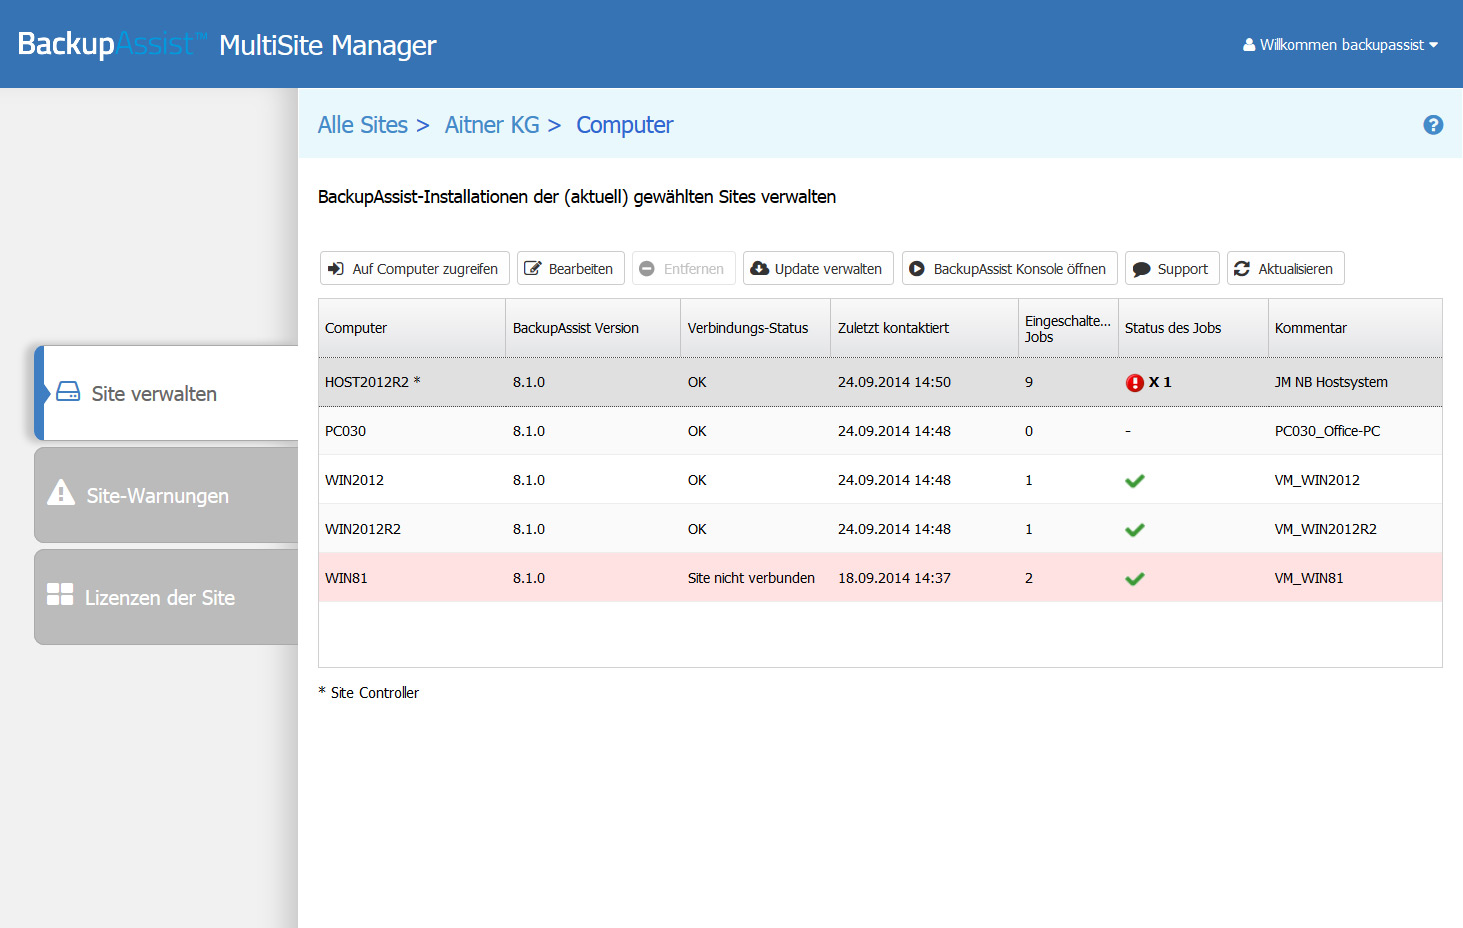Viewport: 1463px width, 928px height.
Task: Click the date 24.09.2014 14:50
Action: (x=894, y=382)
